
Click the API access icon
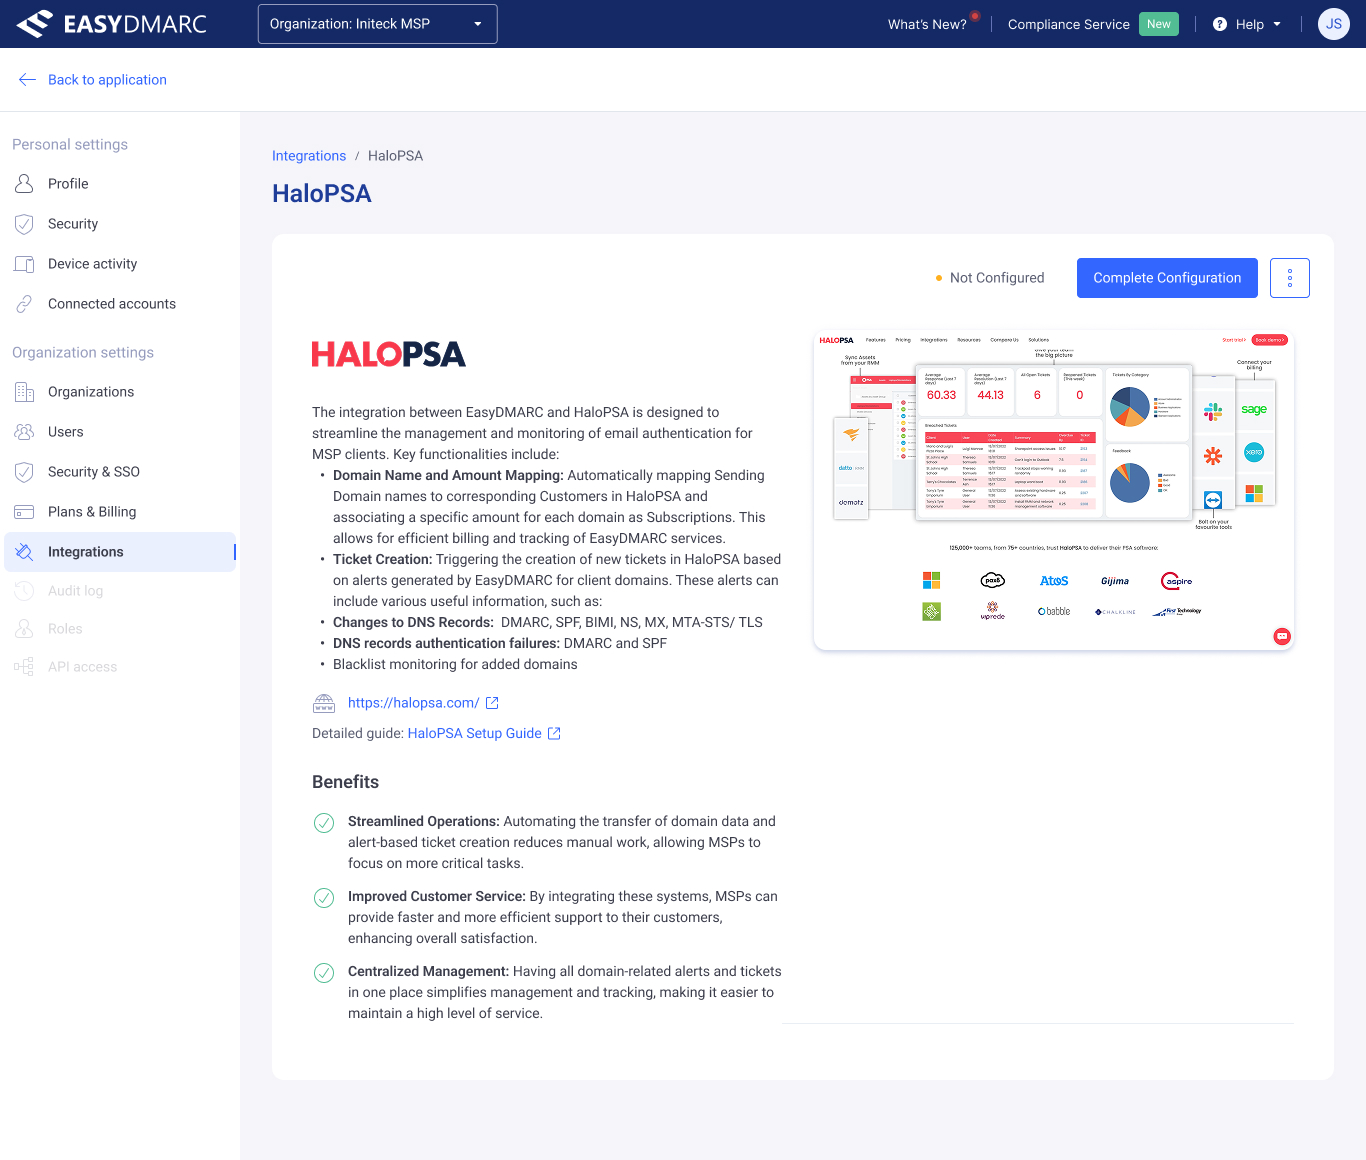24,667
